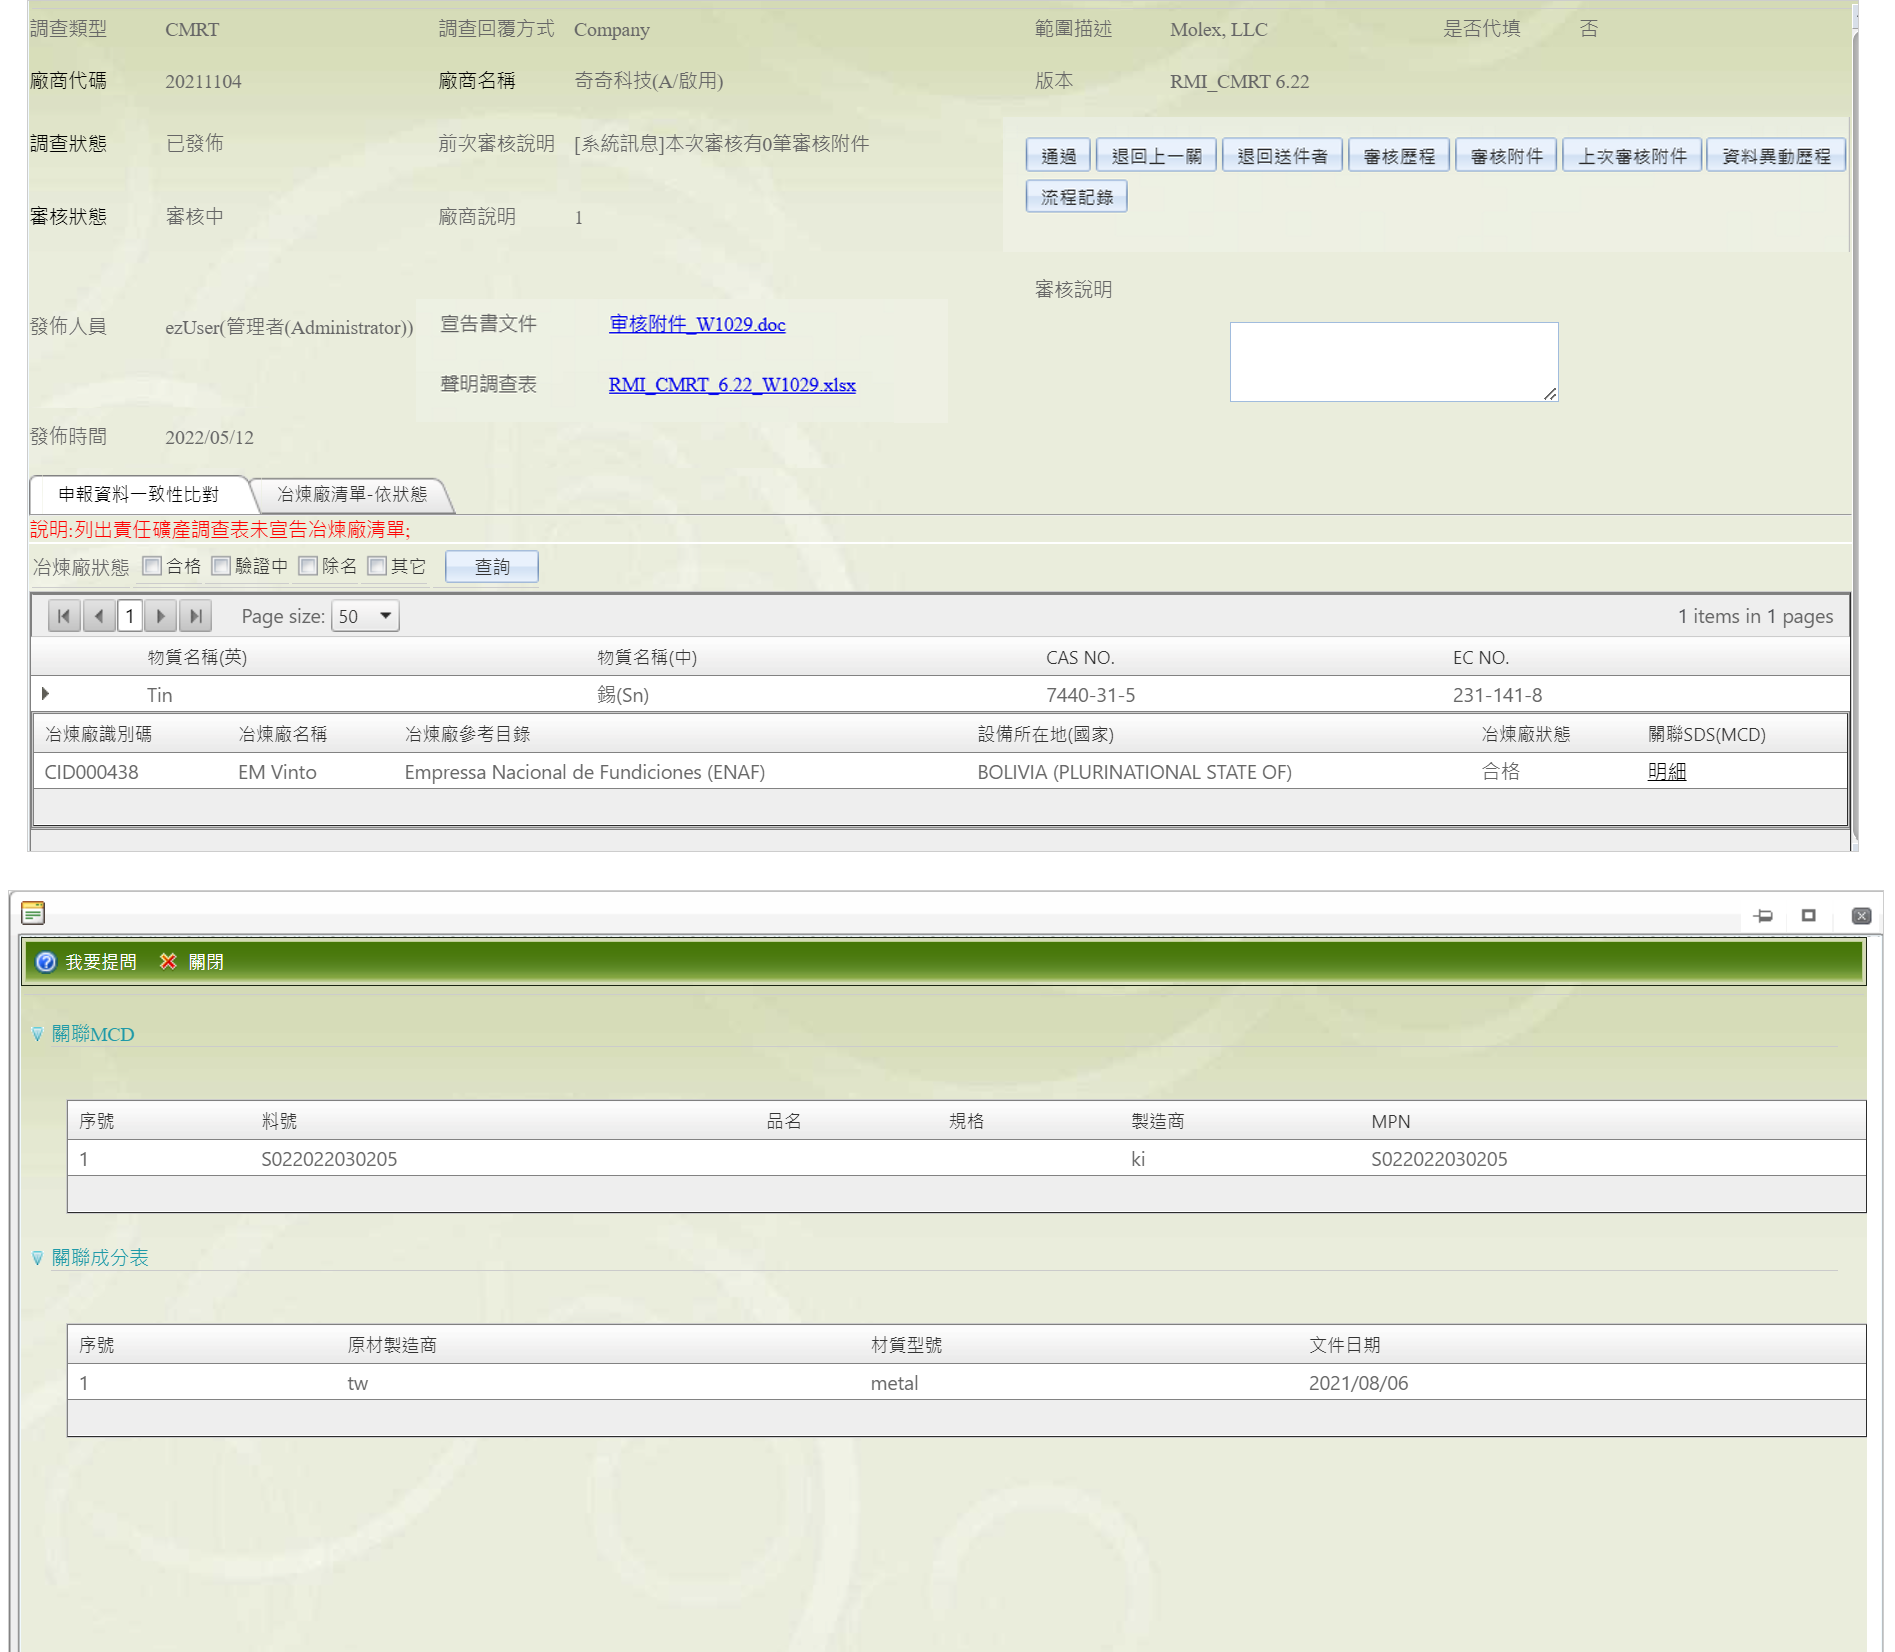
Task: Check the 除名 smelter status box
Action: 308,566
